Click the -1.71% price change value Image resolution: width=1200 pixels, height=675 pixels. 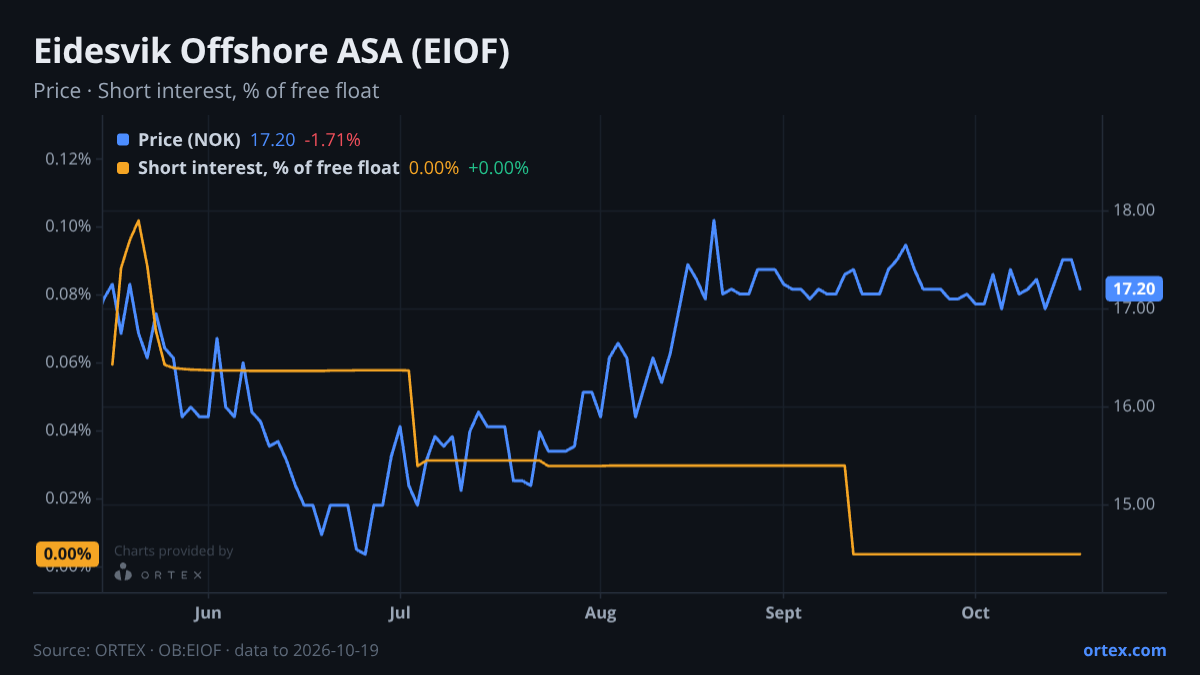tap(333, 140)
